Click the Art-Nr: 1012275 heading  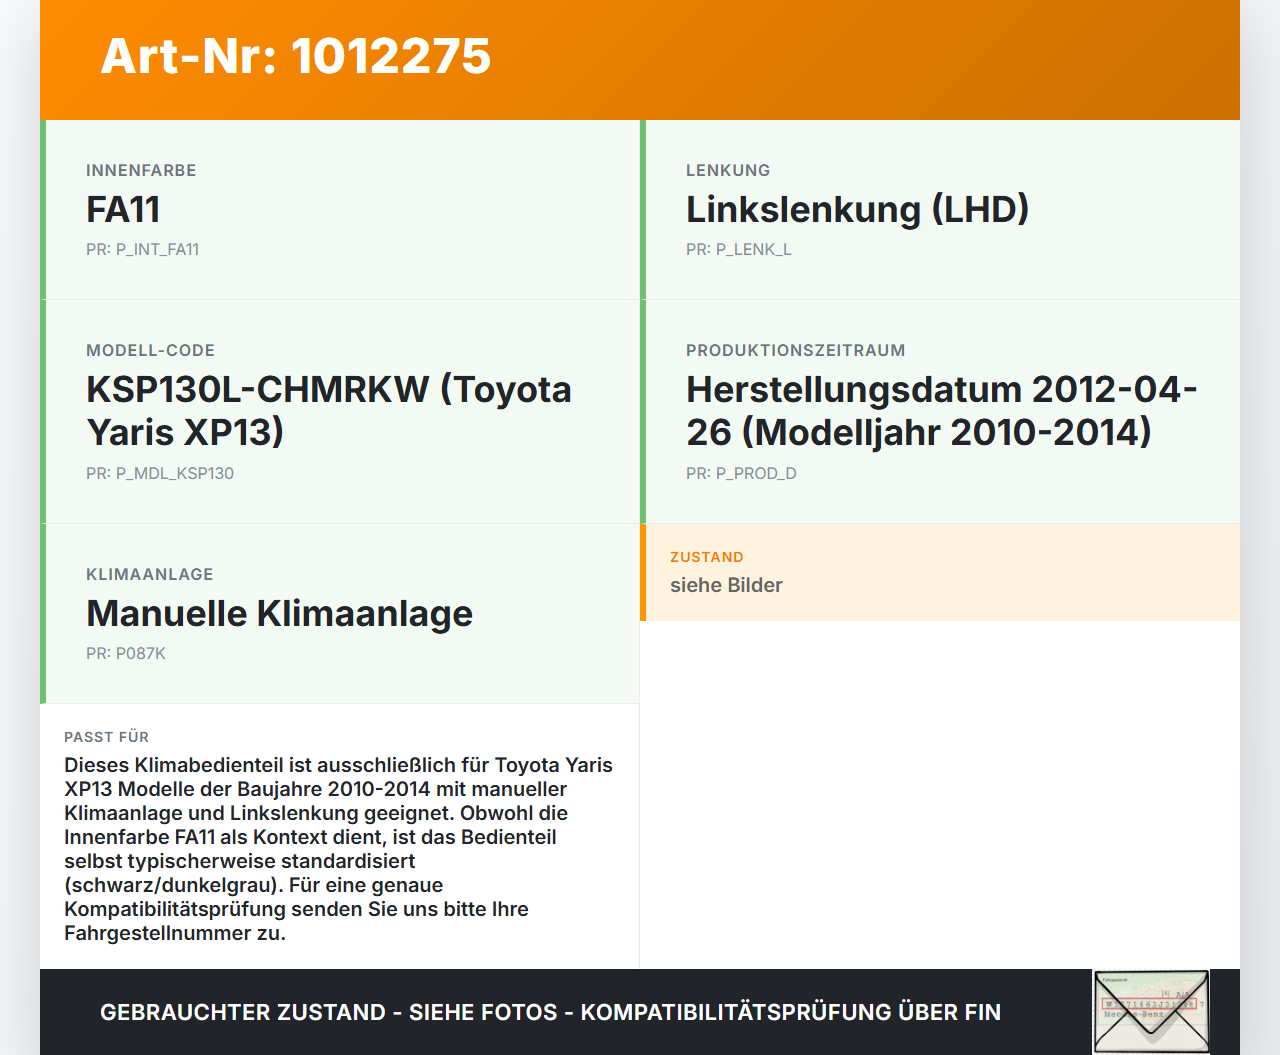[296, 56]
